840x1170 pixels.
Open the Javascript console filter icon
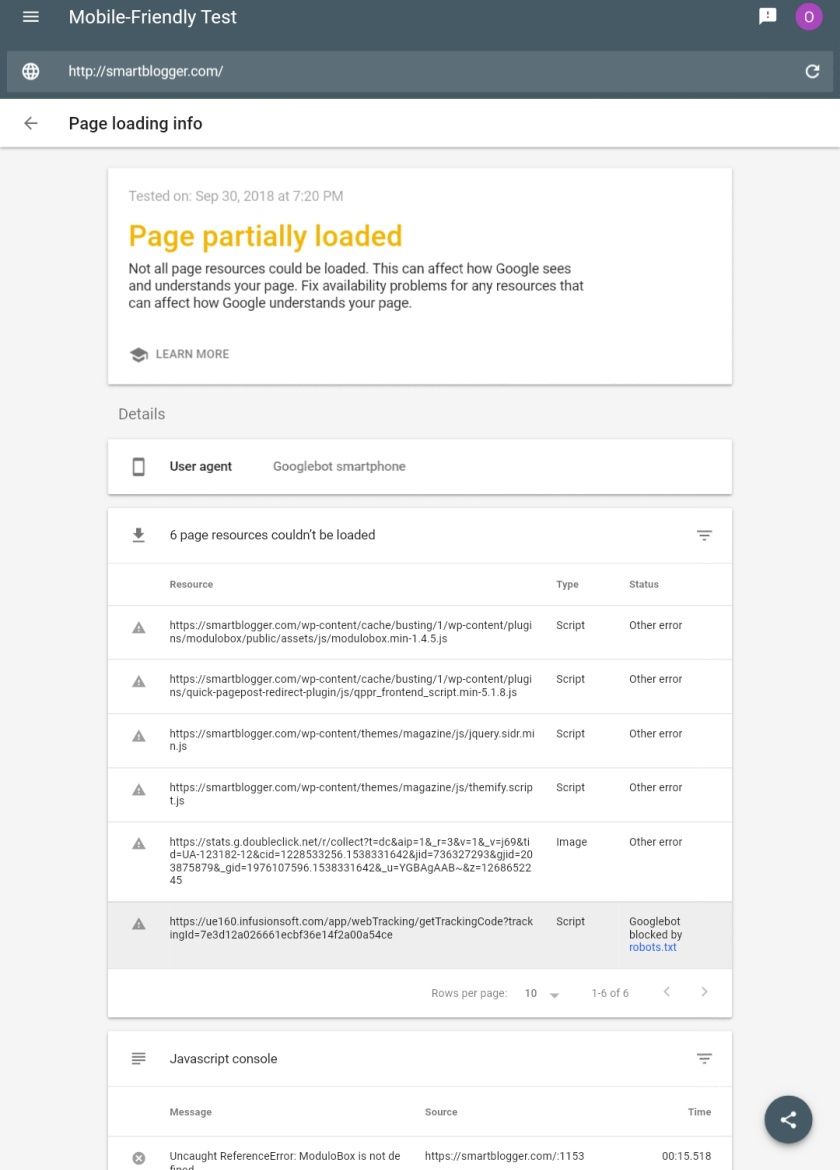[703, 1058]
